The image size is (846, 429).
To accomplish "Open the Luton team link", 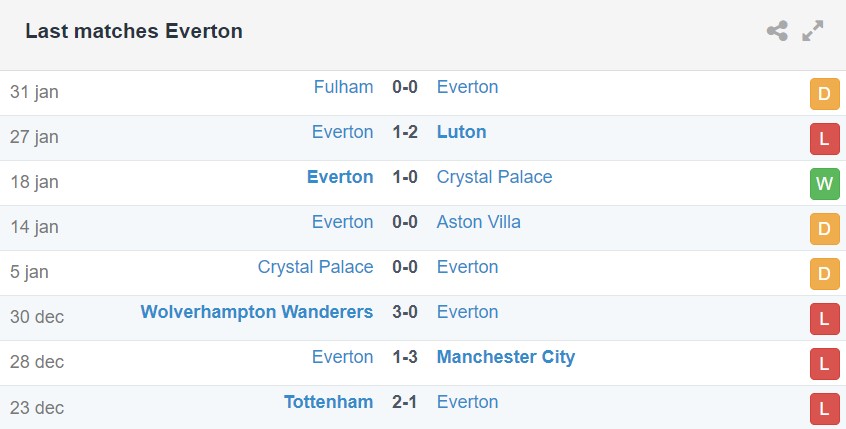I will (x=461, y=132).
